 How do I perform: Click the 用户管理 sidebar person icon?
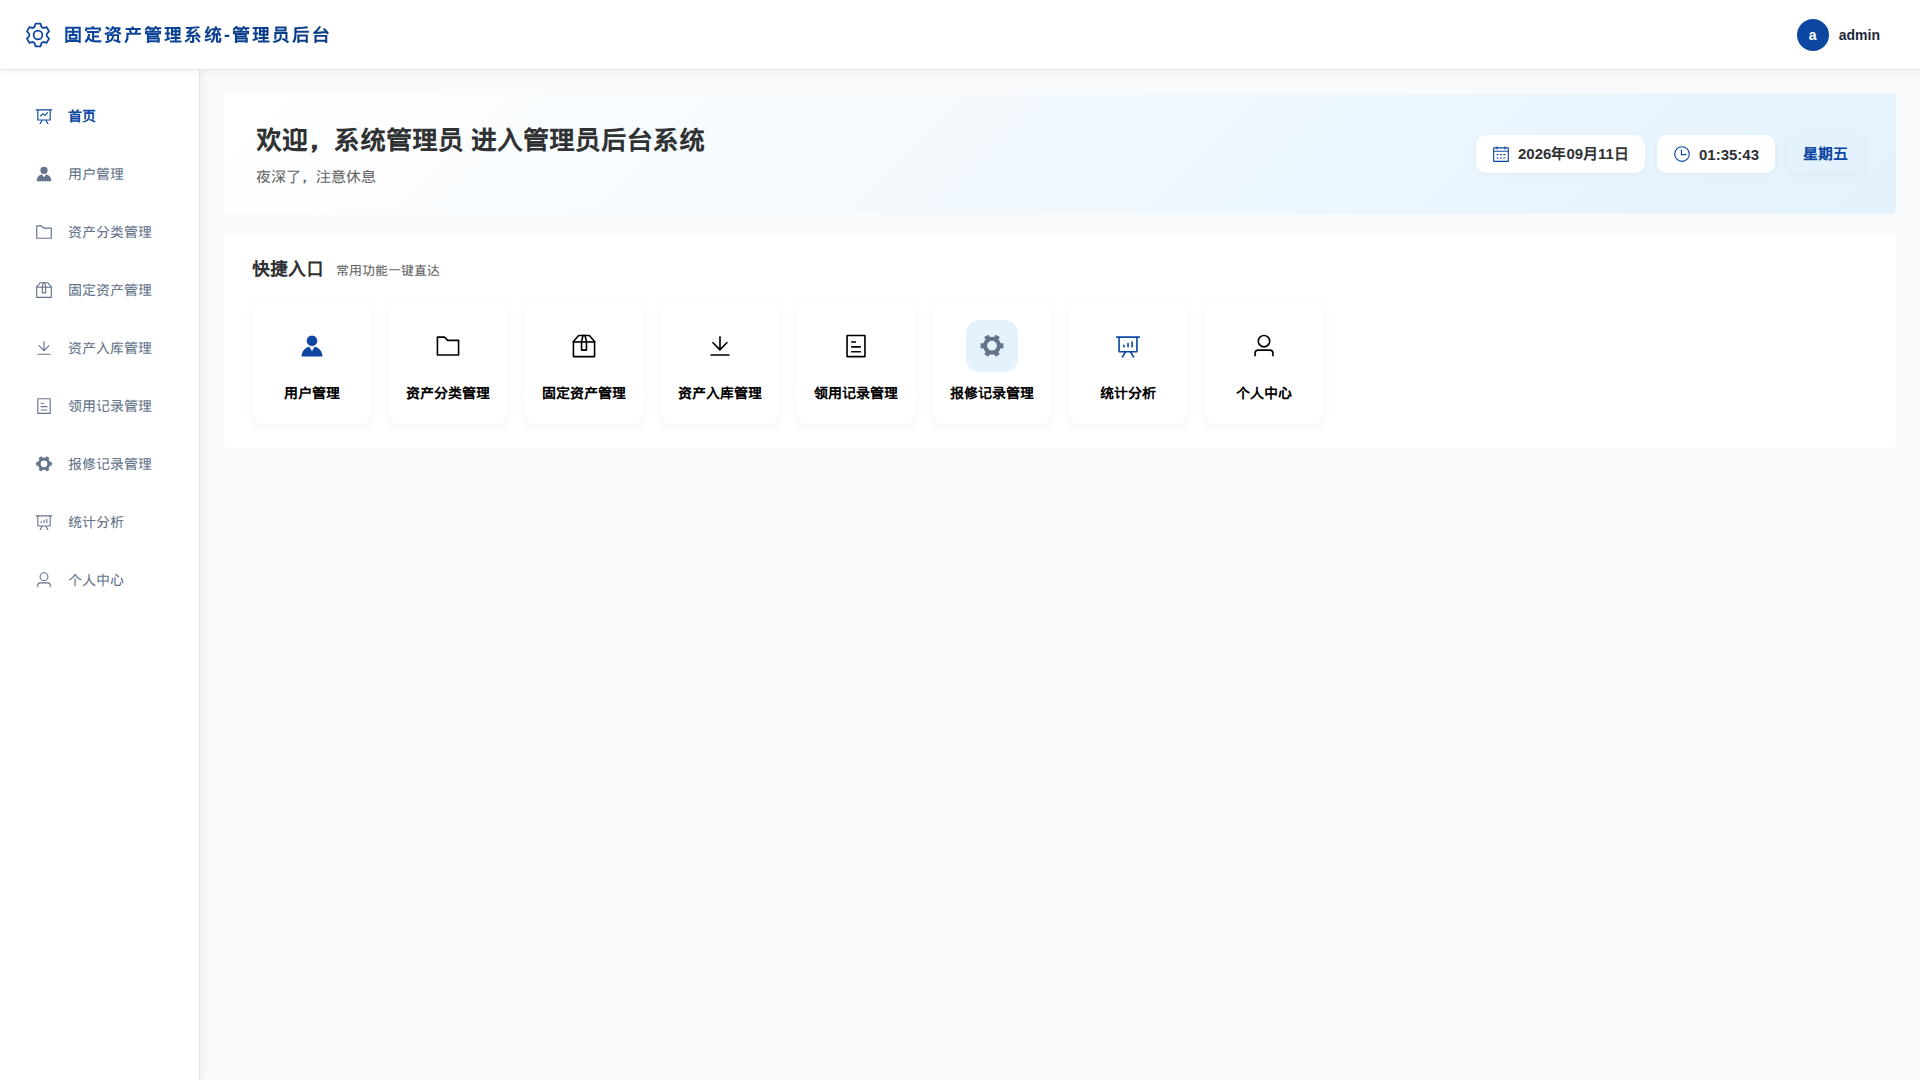[x=44, y=174]
